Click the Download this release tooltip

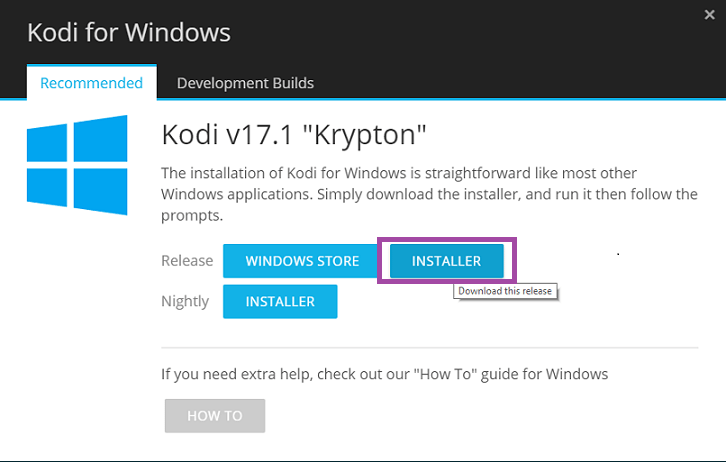click(505, 291)
